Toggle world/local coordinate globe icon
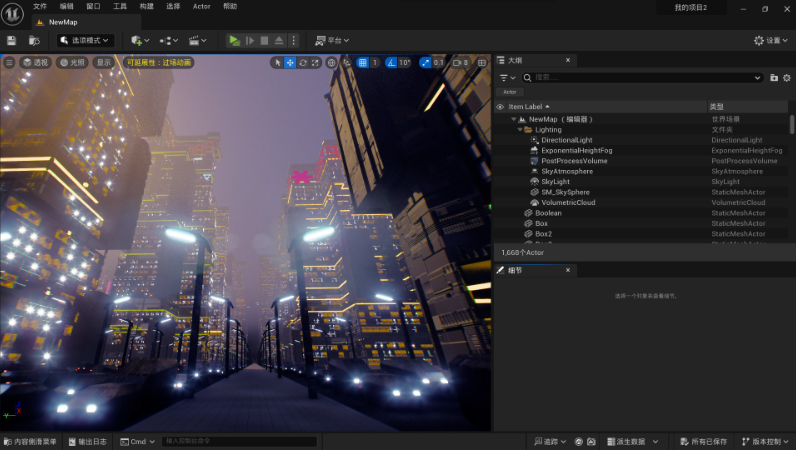This screenshot has width=796, height=450. 331,62
